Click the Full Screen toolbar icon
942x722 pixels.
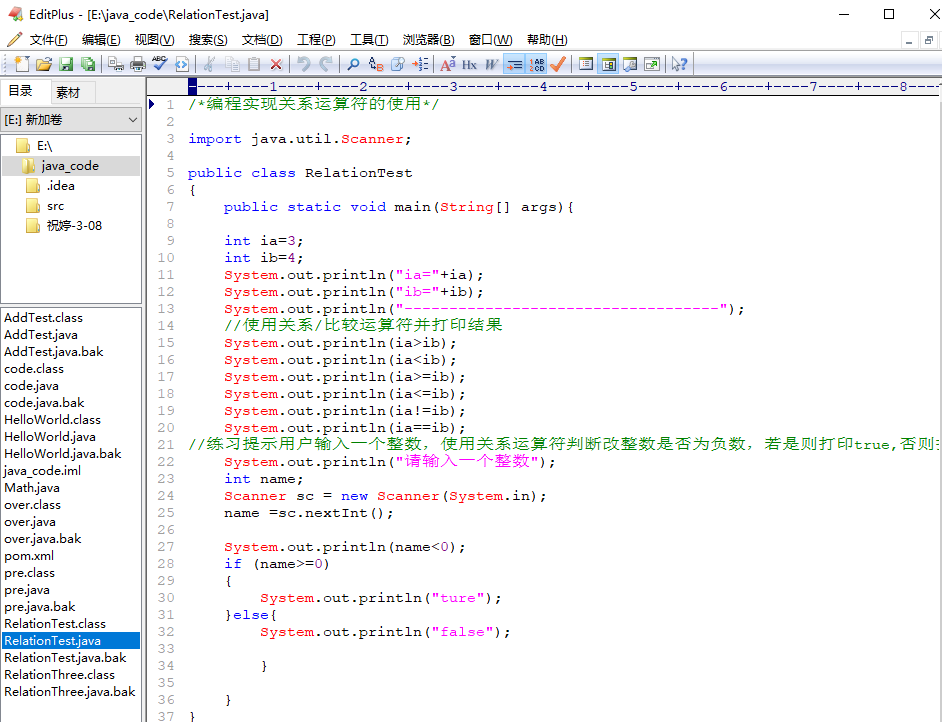point(652,64)
